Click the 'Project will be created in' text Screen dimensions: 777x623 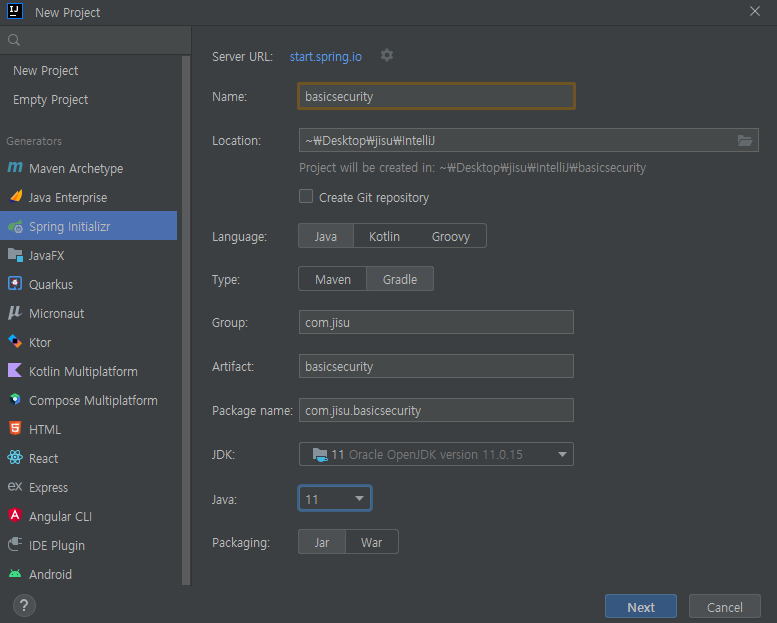tap(472, 168)
